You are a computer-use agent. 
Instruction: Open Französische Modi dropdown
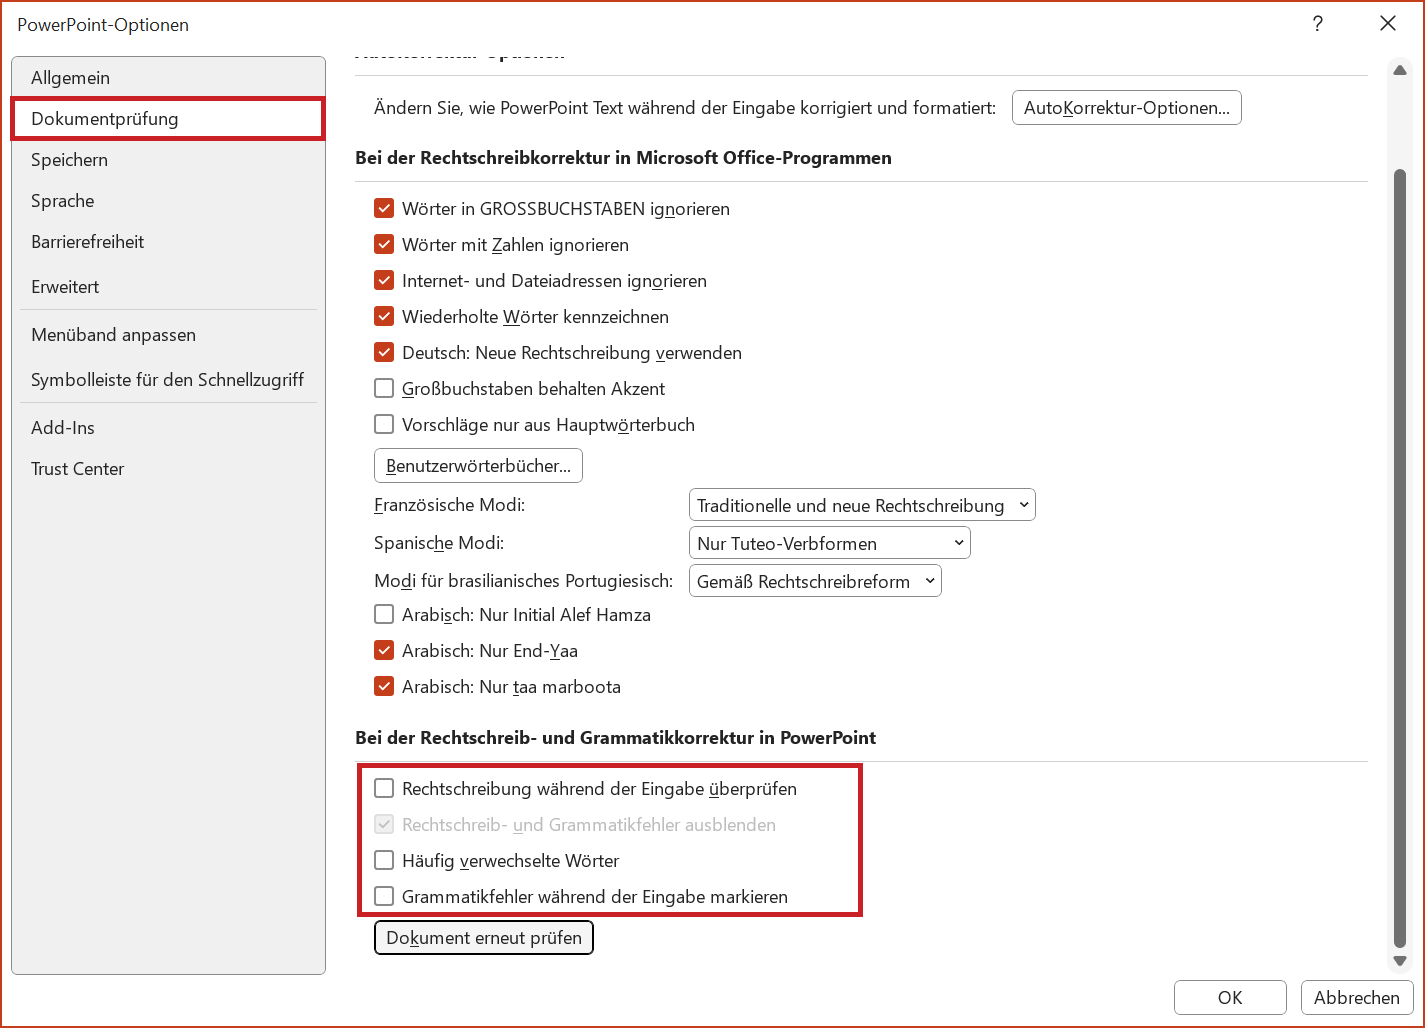pos(862,505)
